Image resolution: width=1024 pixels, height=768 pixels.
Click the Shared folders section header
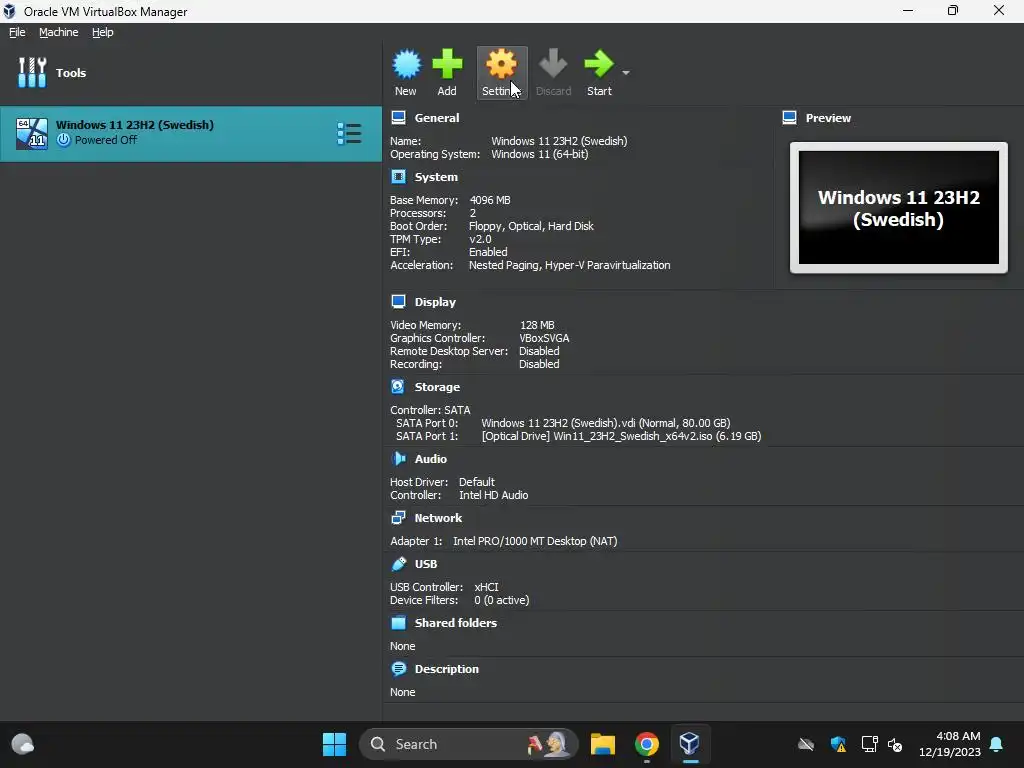[456, 623]
